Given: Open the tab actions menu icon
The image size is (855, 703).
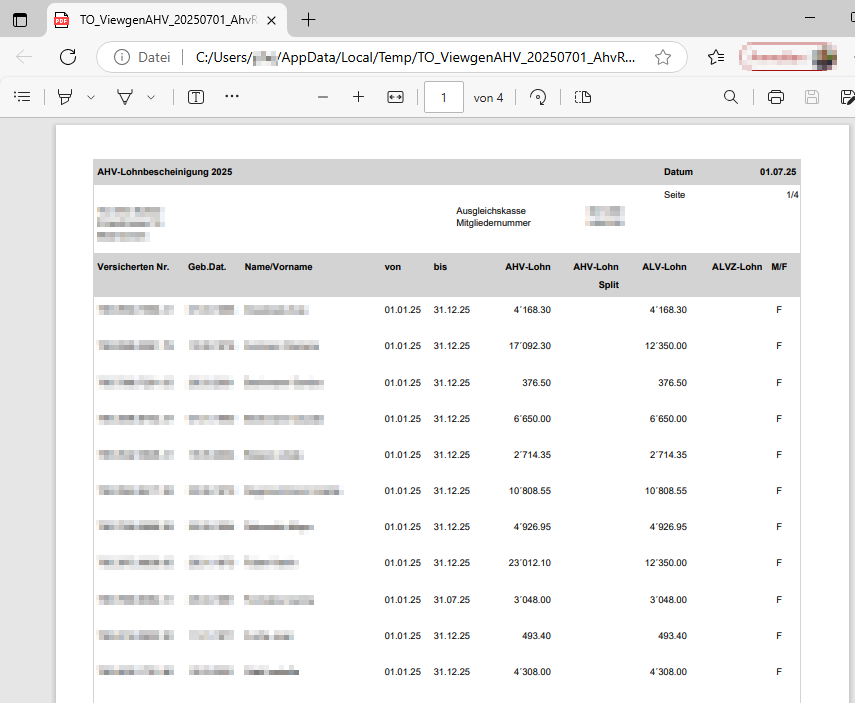Looking at the screenshot, I should 20,20.
